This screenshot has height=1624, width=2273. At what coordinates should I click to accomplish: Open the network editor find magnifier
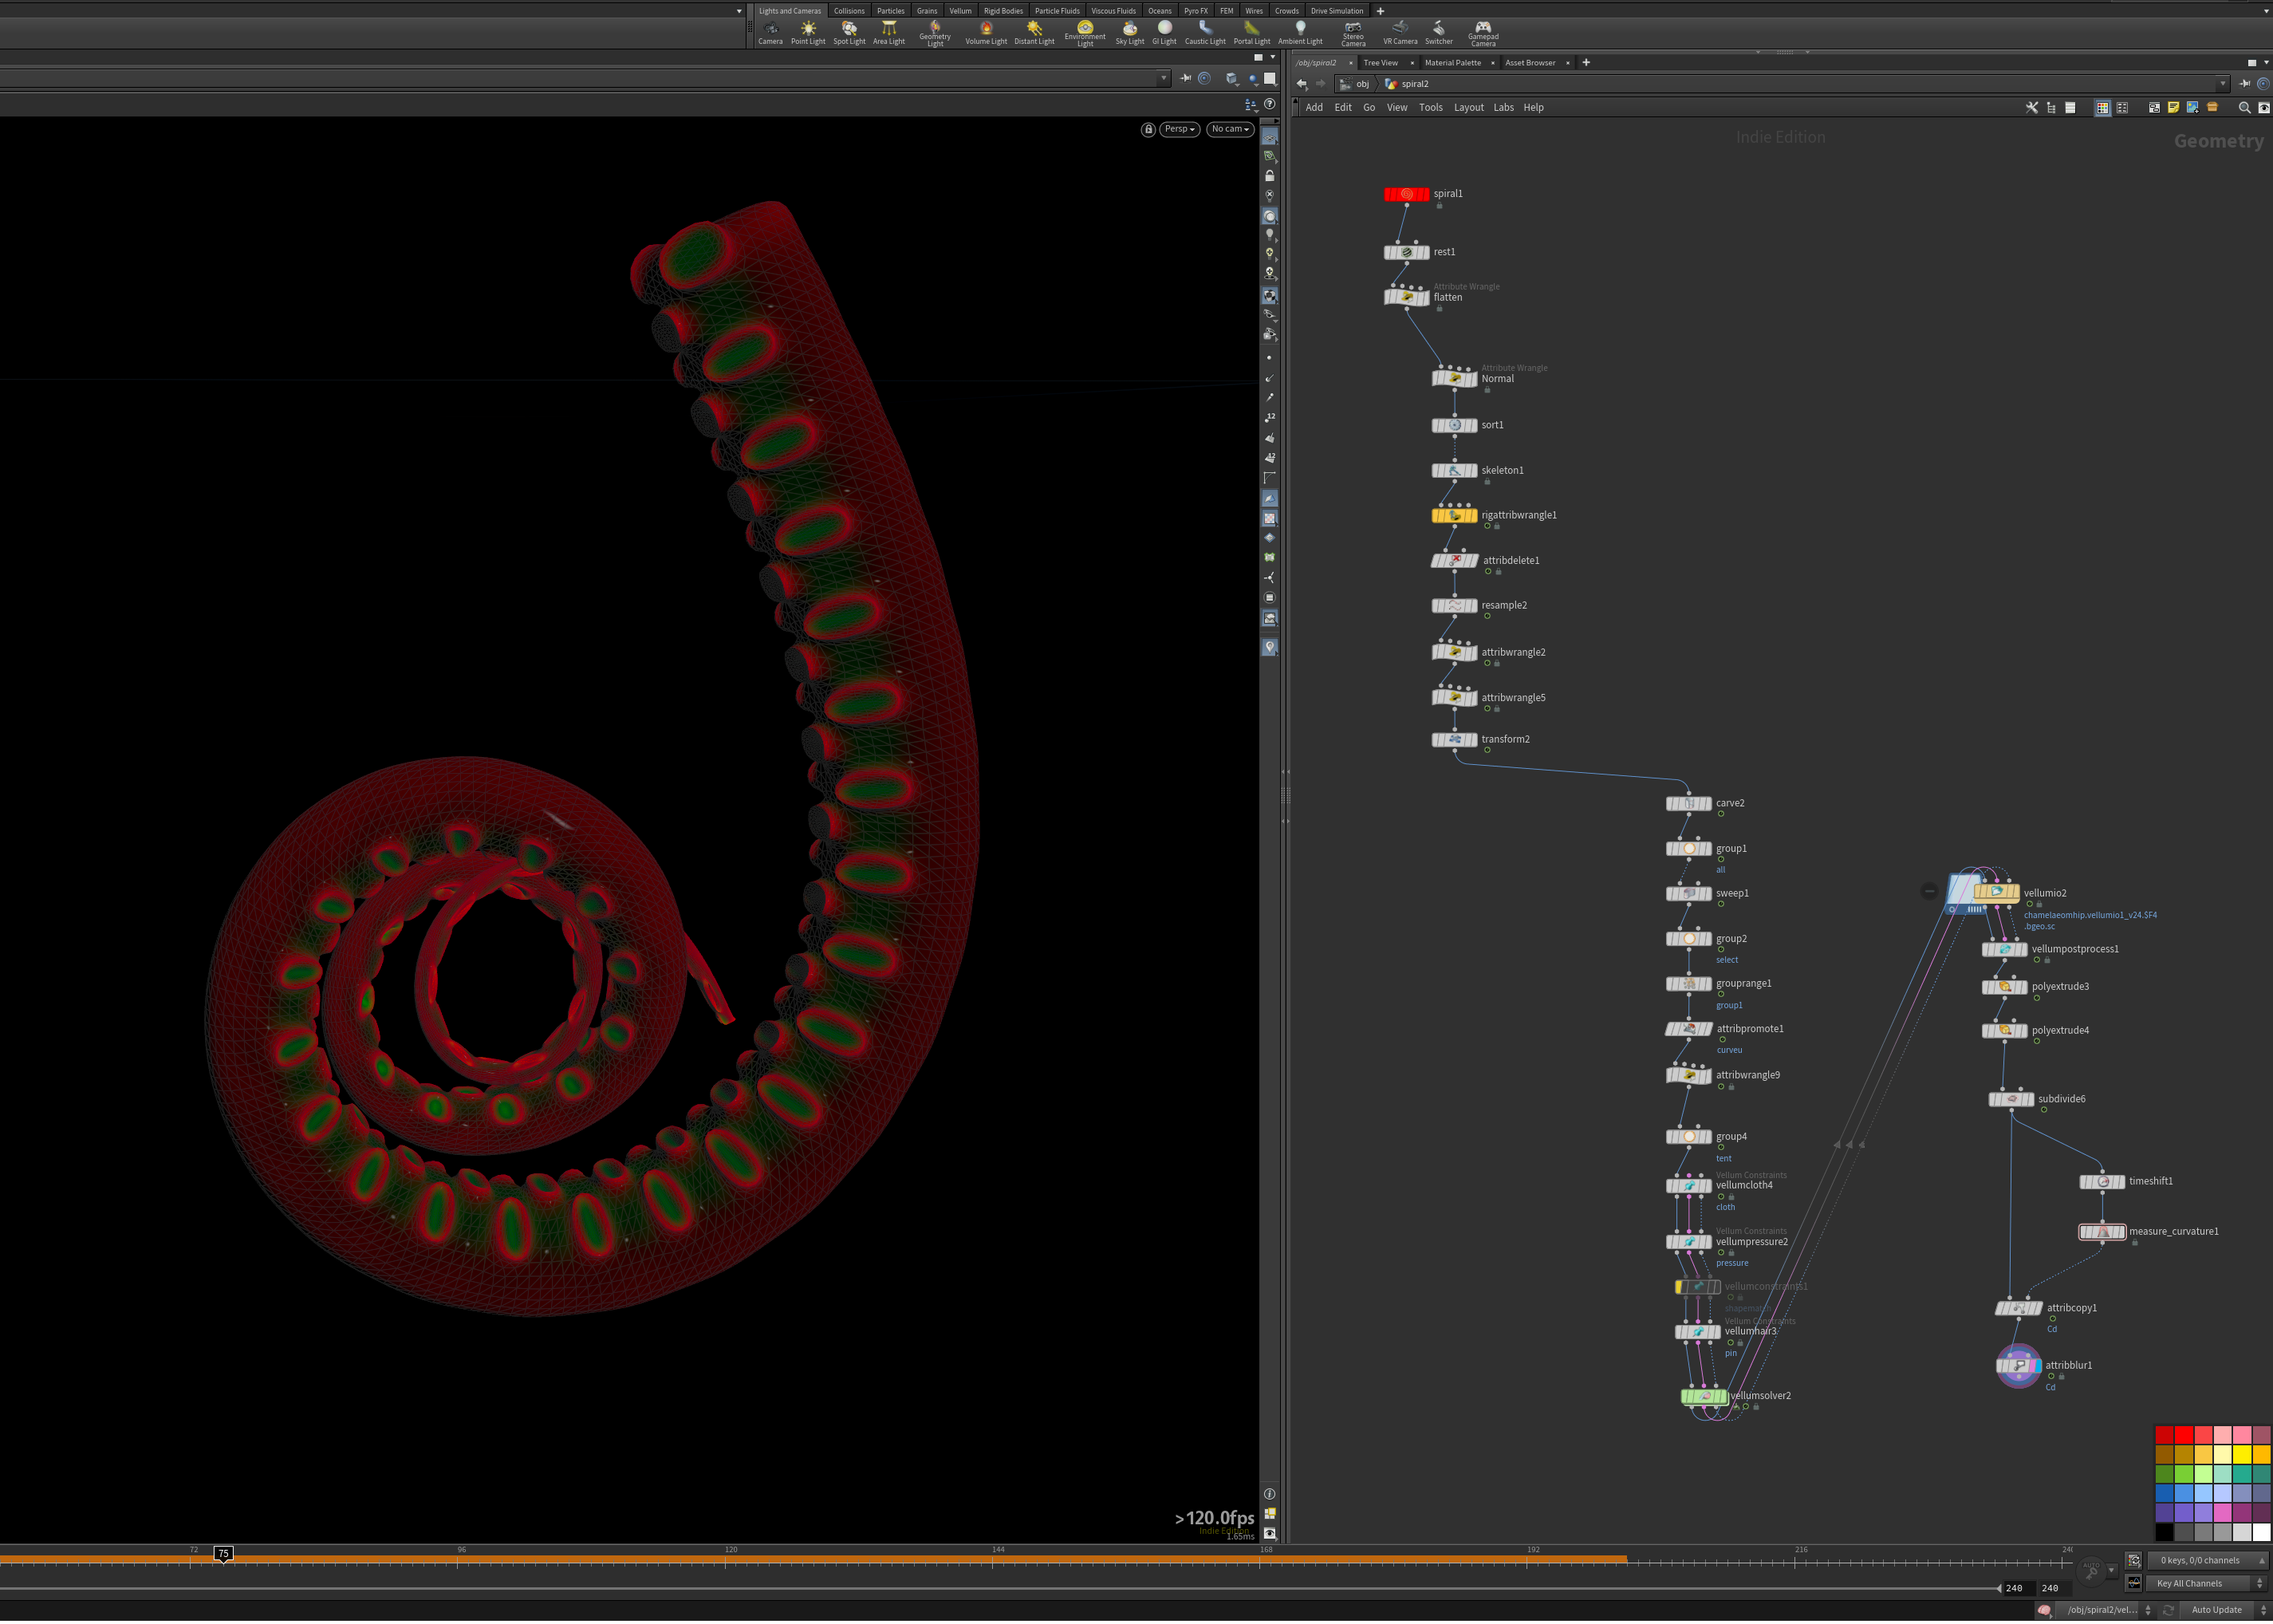(x=2244, y=108)
